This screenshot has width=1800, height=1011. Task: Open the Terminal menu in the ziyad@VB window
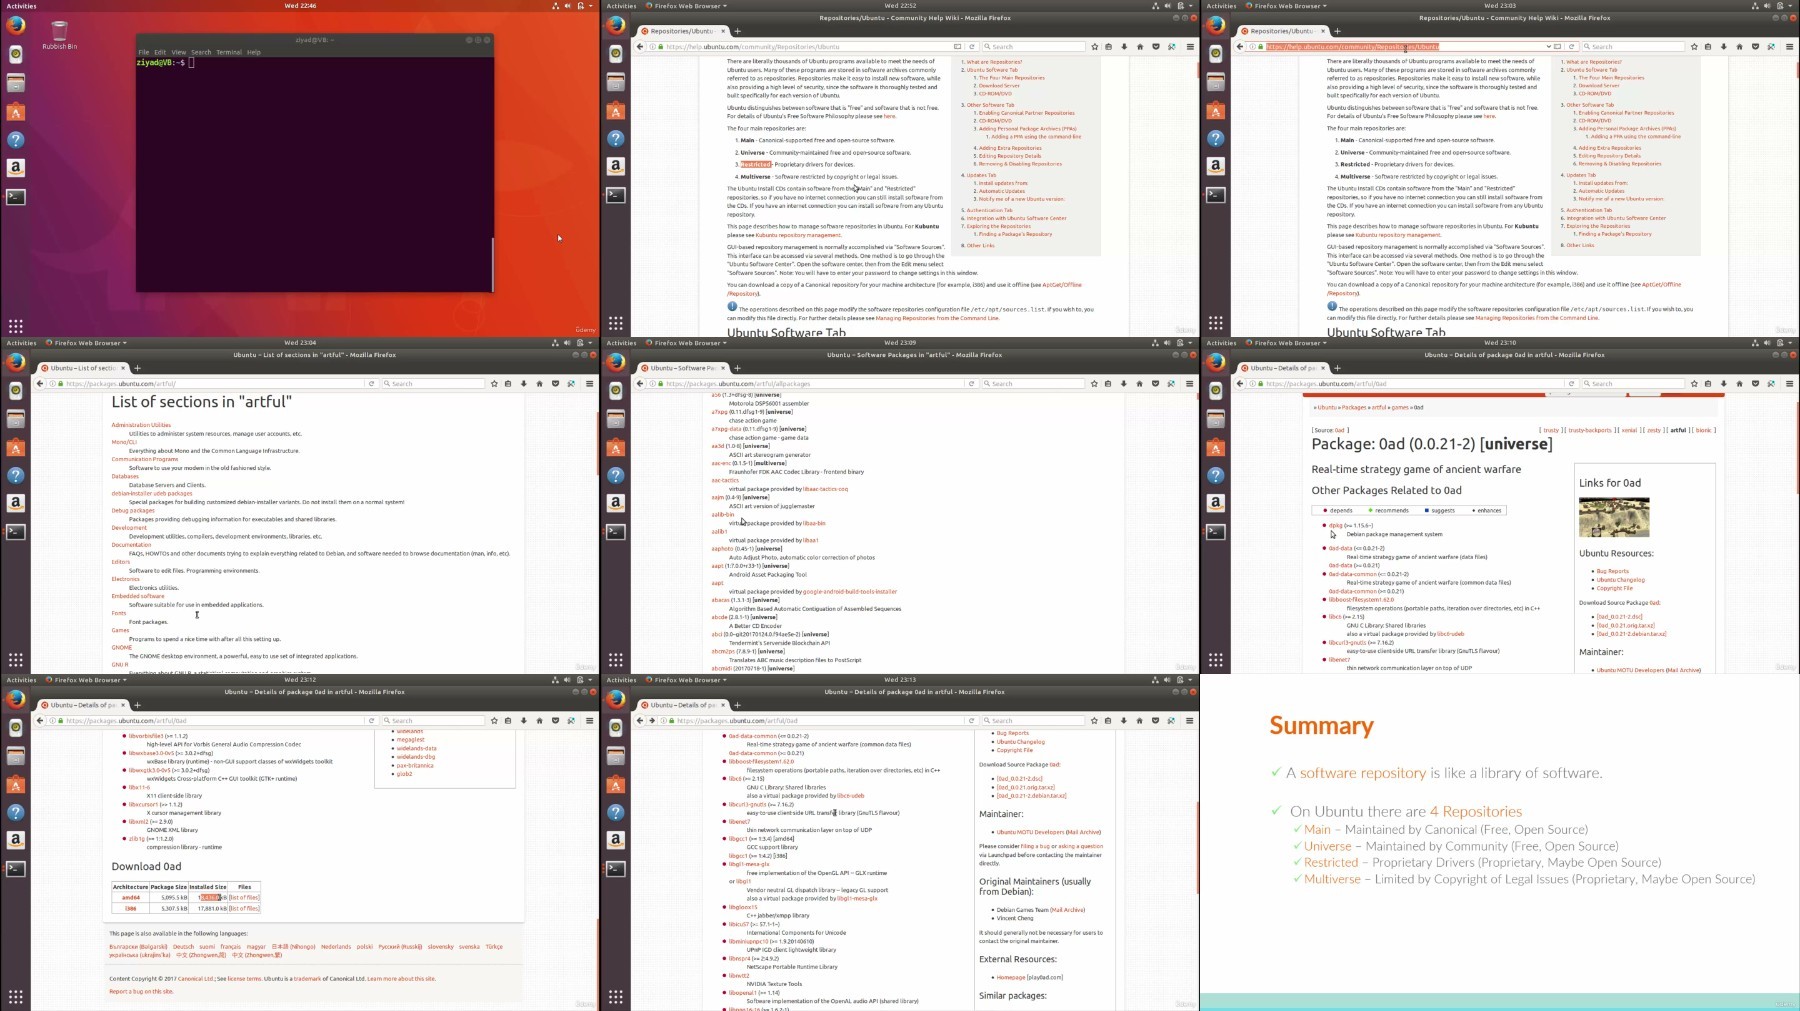[x=229, y=52]
